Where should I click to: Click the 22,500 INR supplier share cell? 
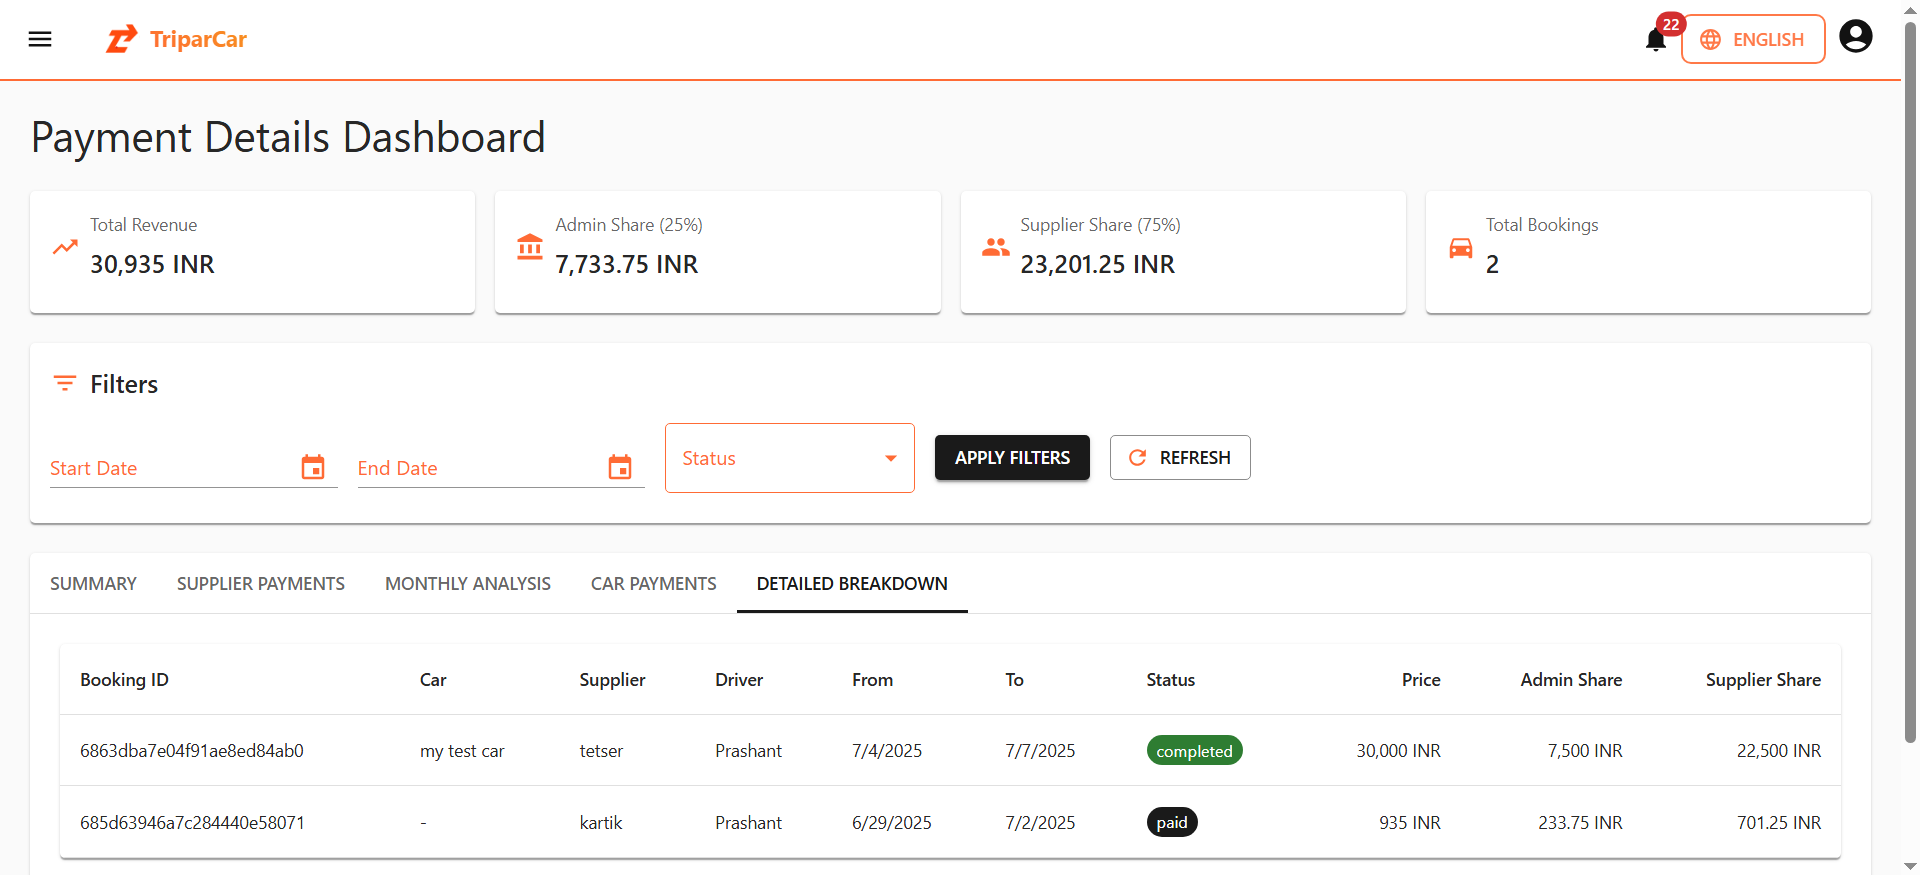coord(1779,751)
